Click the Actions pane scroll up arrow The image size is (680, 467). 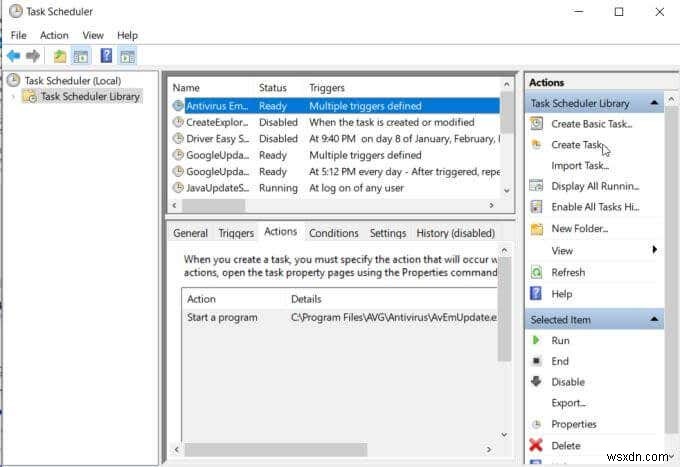click(x=671, y=99)
